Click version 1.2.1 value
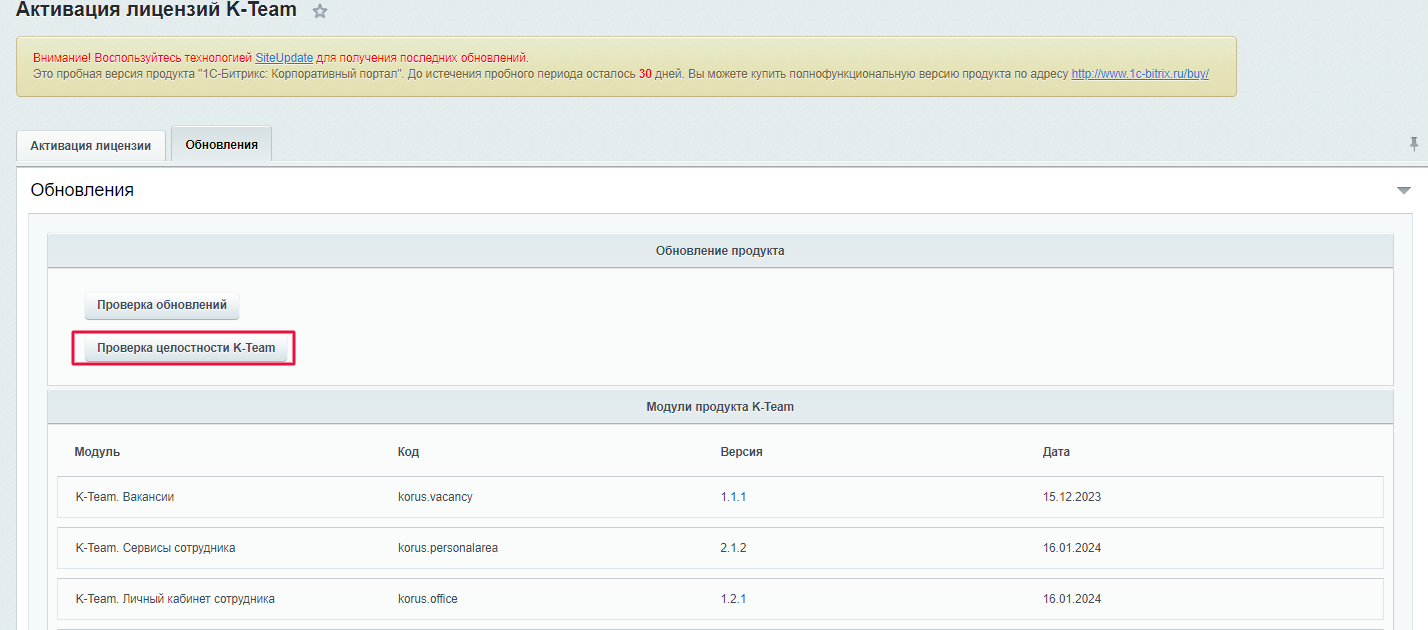Image resolution: width=1428 pixels, height=630 pixels. click(734, 599)
